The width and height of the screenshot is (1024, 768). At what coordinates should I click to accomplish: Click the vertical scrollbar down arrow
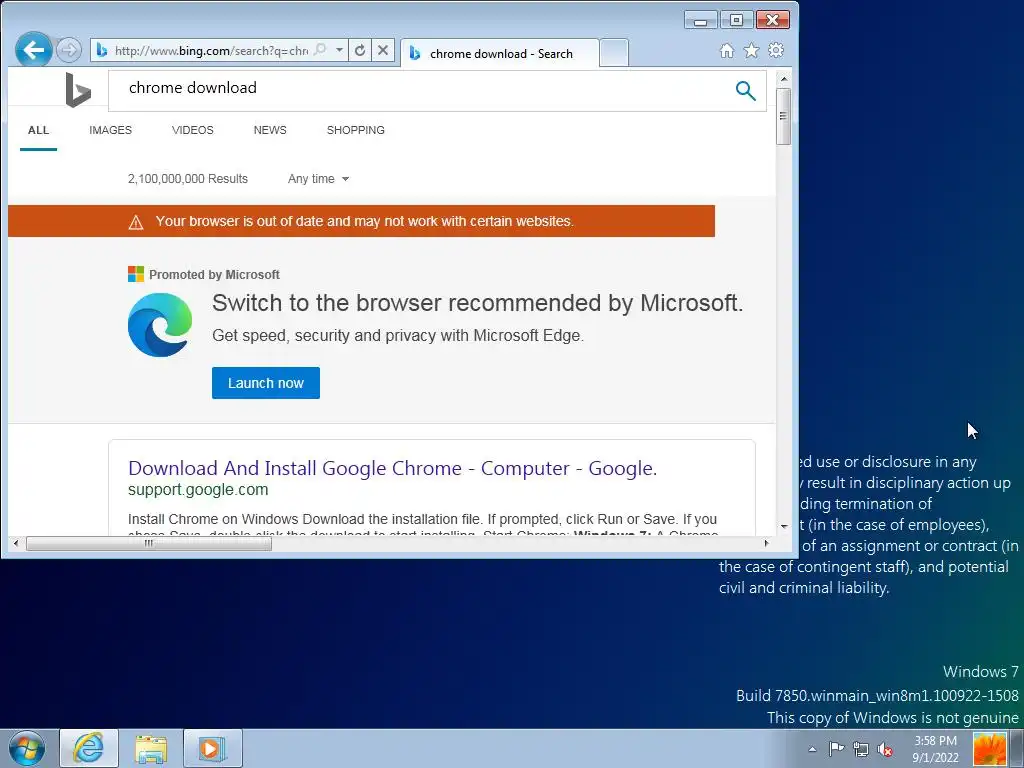[x=784, y=526]
